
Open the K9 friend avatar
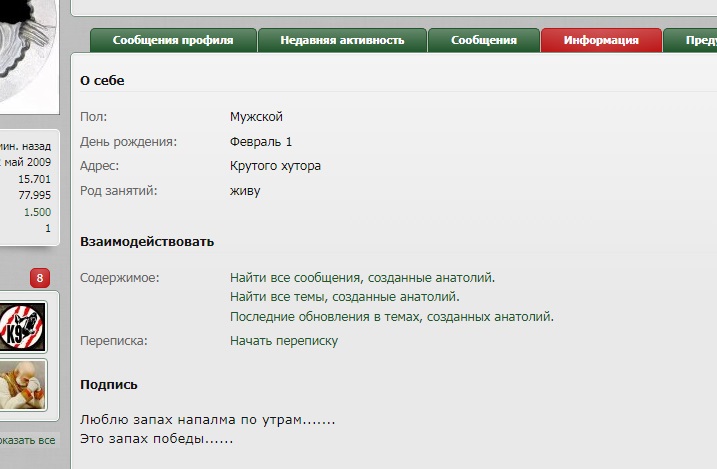pos(24,324)
